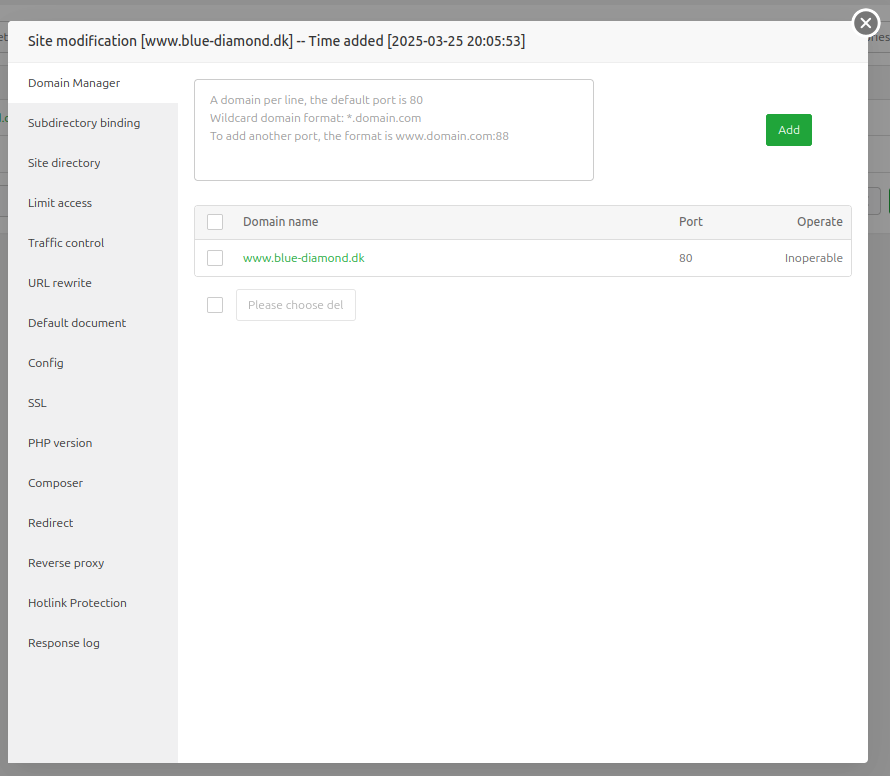Image resolution: width=890 pixels, height=776 pixels.
Task: Open Hotlink Protection settings
Action: coord(93,603)
